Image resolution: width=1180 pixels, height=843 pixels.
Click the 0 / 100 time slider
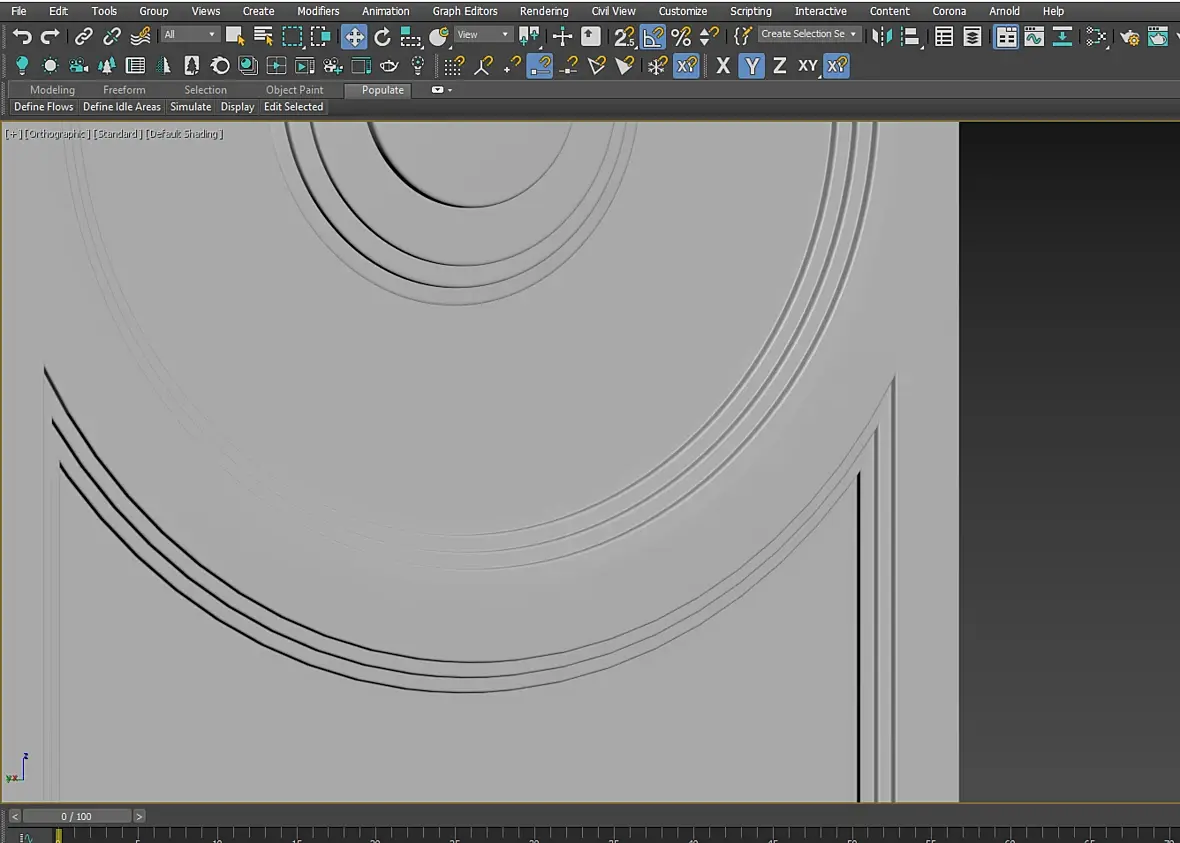click(x=77, y=816)
